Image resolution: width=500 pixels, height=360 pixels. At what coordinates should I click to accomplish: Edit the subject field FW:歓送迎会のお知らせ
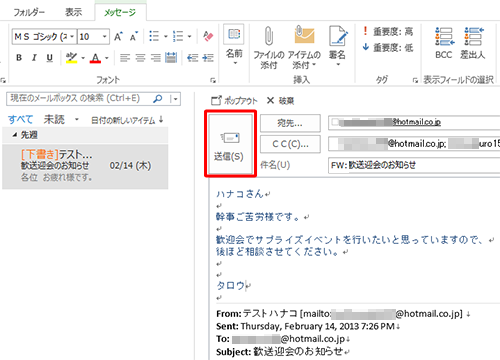point(414,165)
